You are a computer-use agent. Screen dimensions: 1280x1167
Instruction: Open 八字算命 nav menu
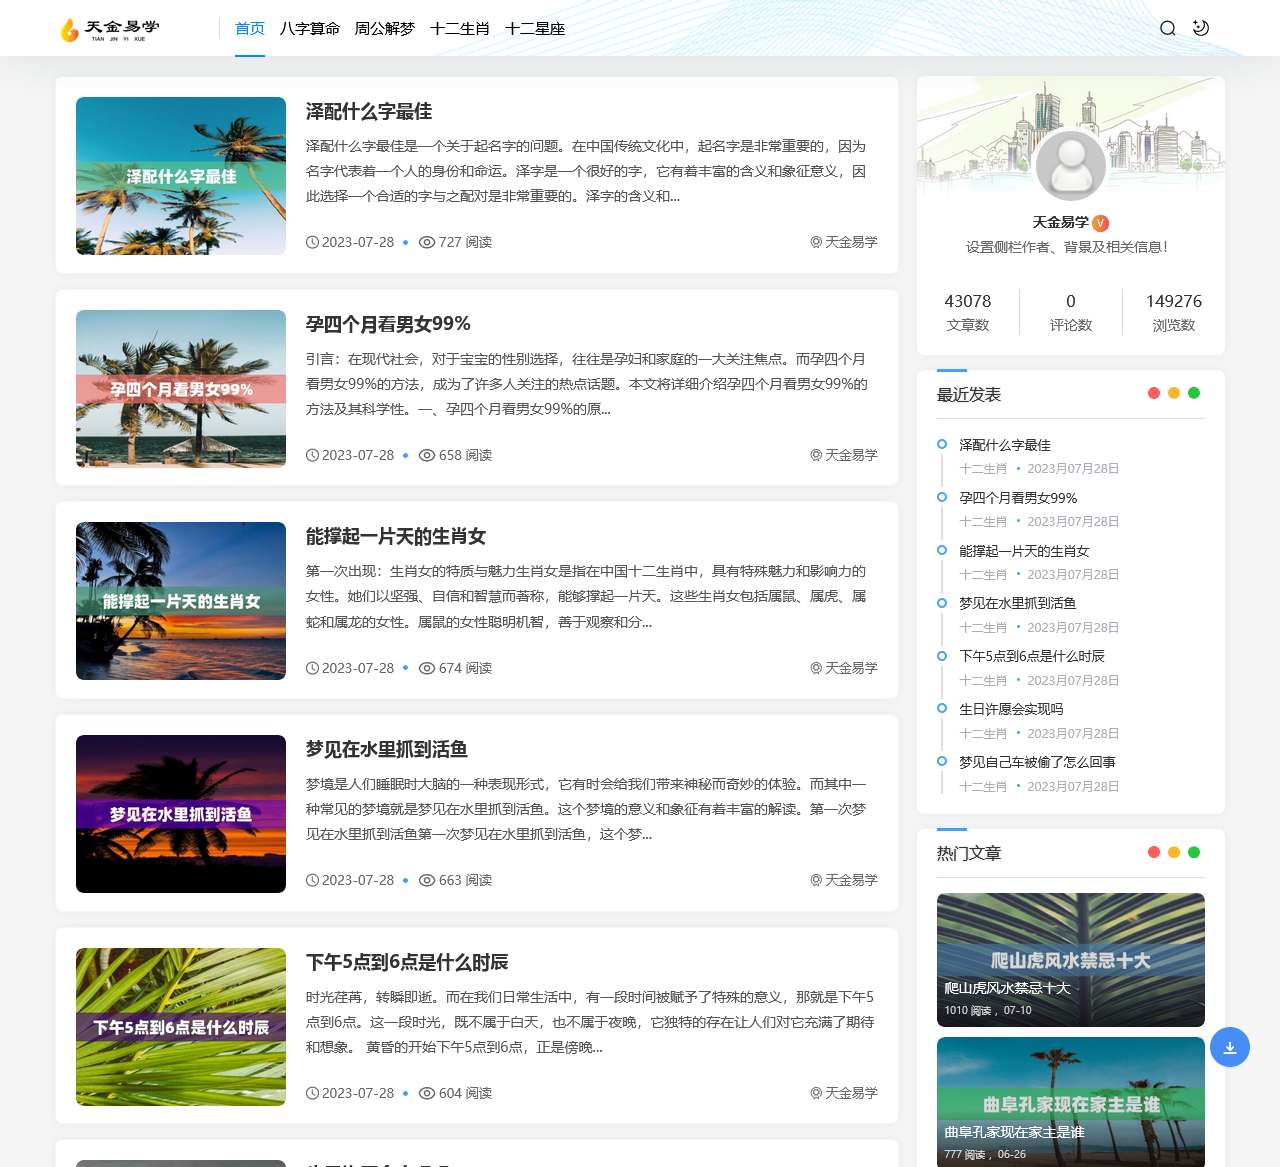coord(310,28)
